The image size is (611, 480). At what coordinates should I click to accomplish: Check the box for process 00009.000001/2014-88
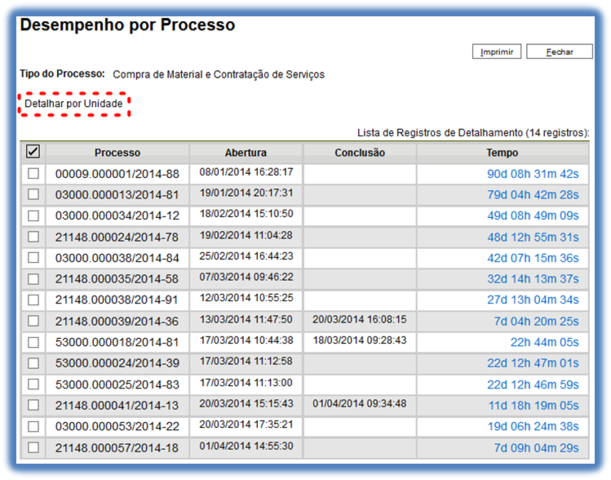click(x=33, y=174)
